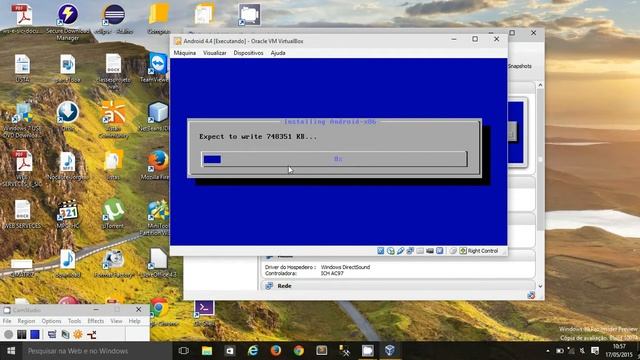640x360 pixels.
Task: Open the File menu in CamStudio
Action: [7, 321]
